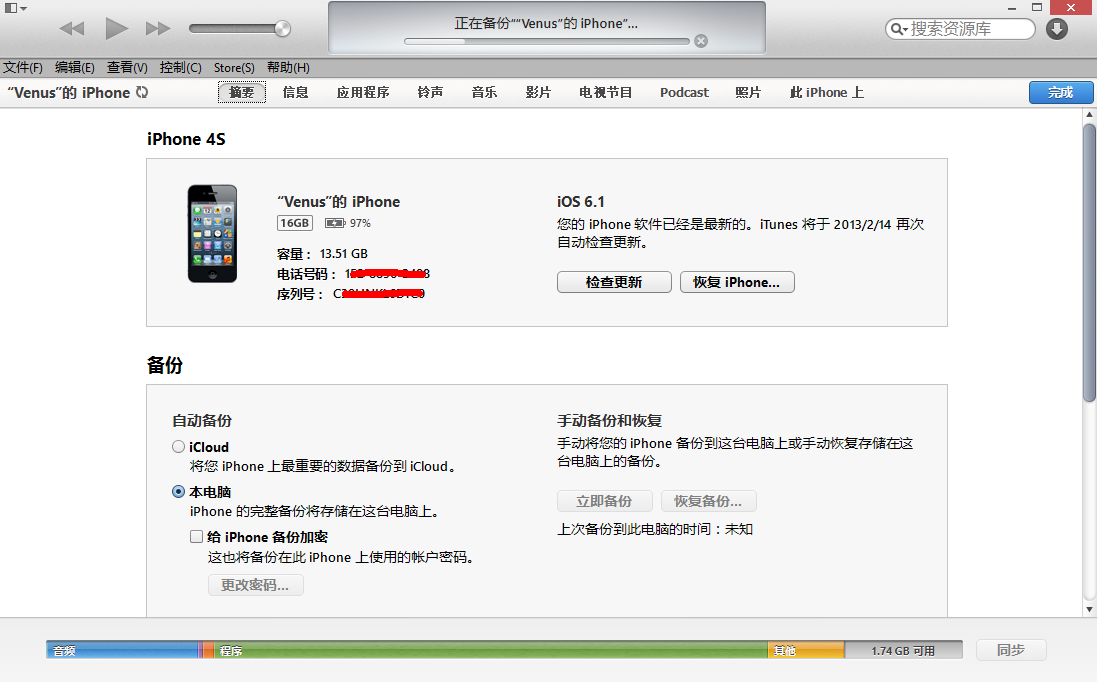The width and height of the screenshot is (1097, 682).
Task: Click the "Venus"的 iPhone device name in toolbar
Action: point(69,92)
